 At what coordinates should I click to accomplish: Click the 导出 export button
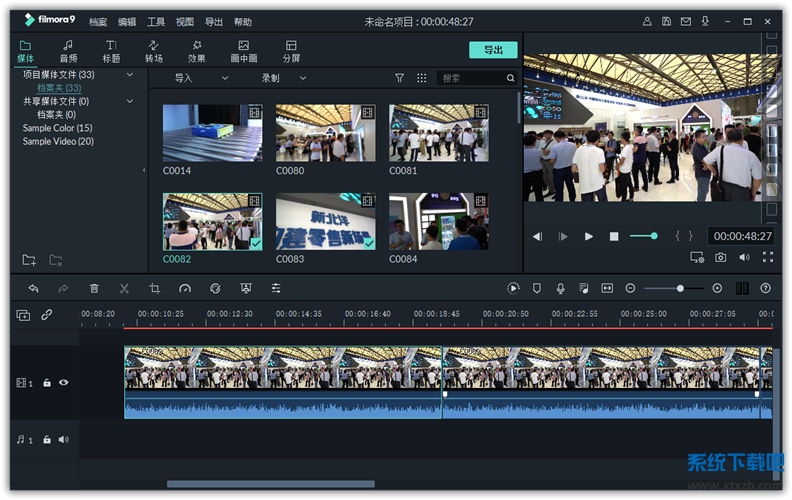(493, 50)
